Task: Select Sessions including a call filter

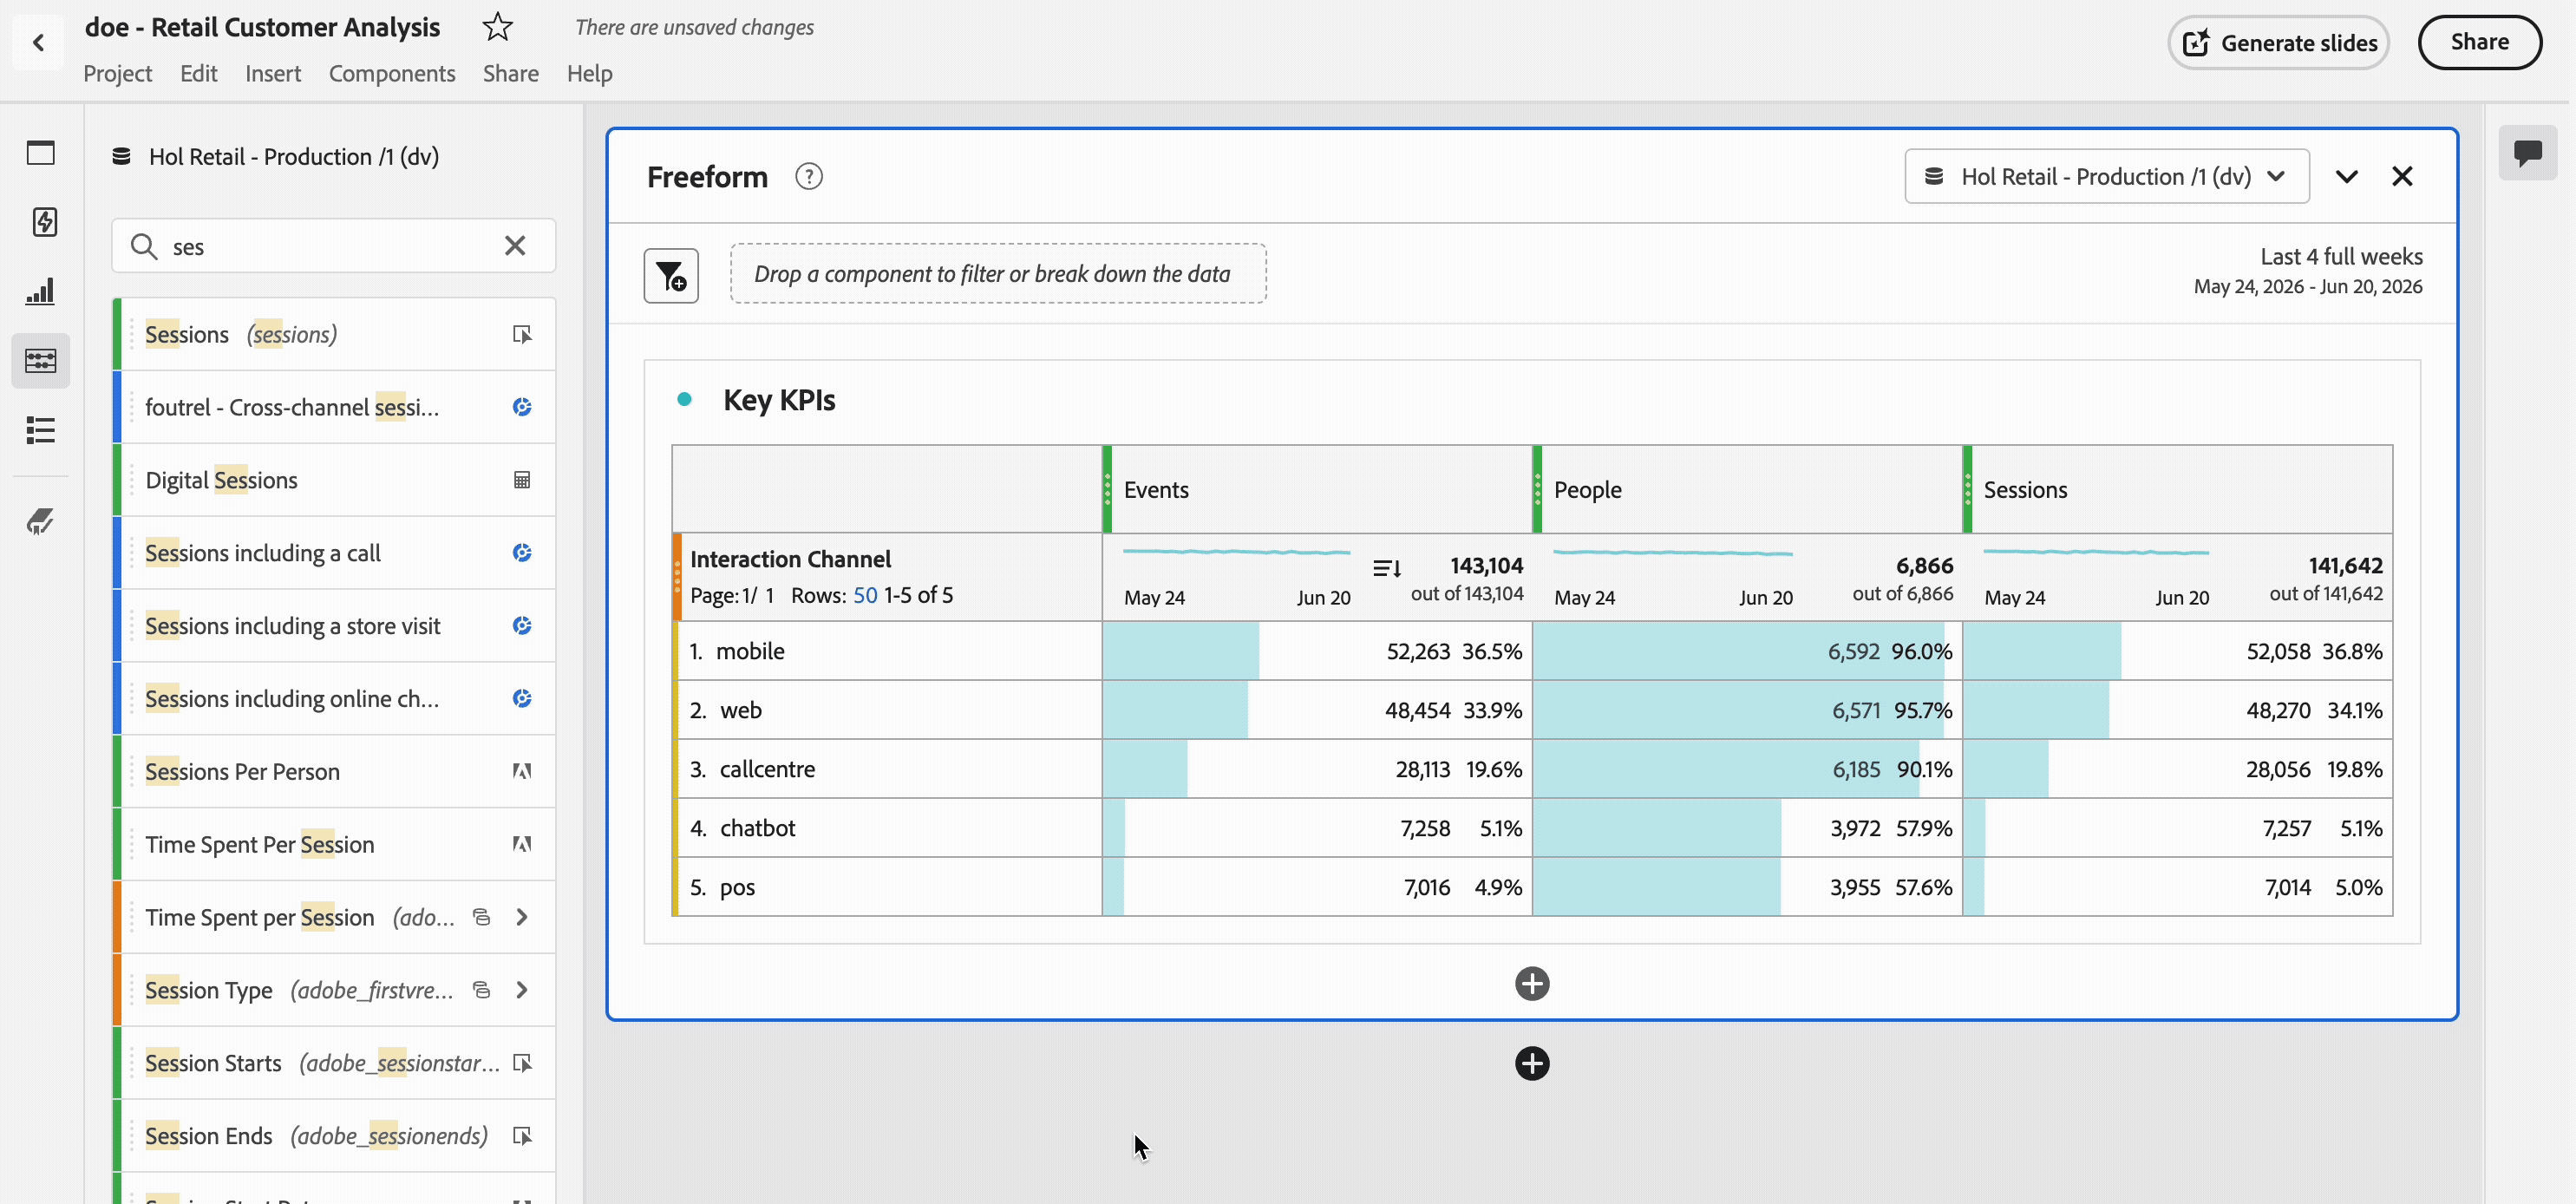Action: [x=334, y=553]
